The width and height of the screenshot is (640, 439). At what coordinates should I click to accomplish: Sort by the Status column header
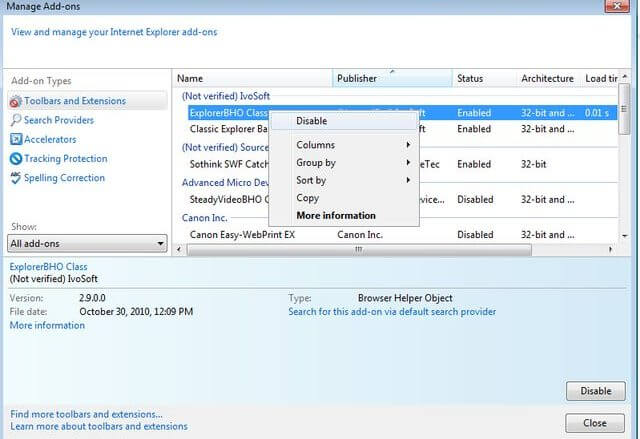click(x=484, y=78)
